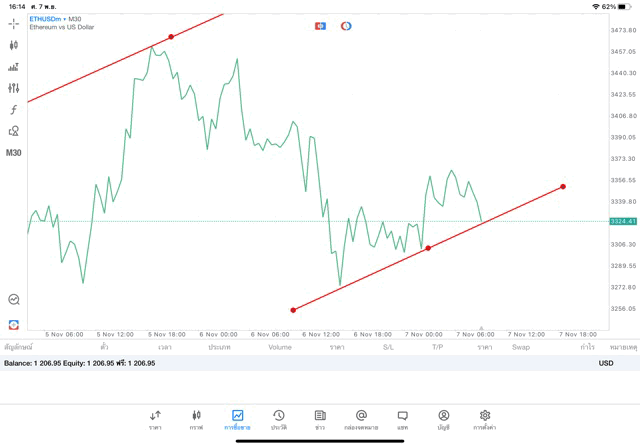The height and width of the screenshot is (447, 640).
Task: Sort by the Volume column header
Action: pos(280,347)
